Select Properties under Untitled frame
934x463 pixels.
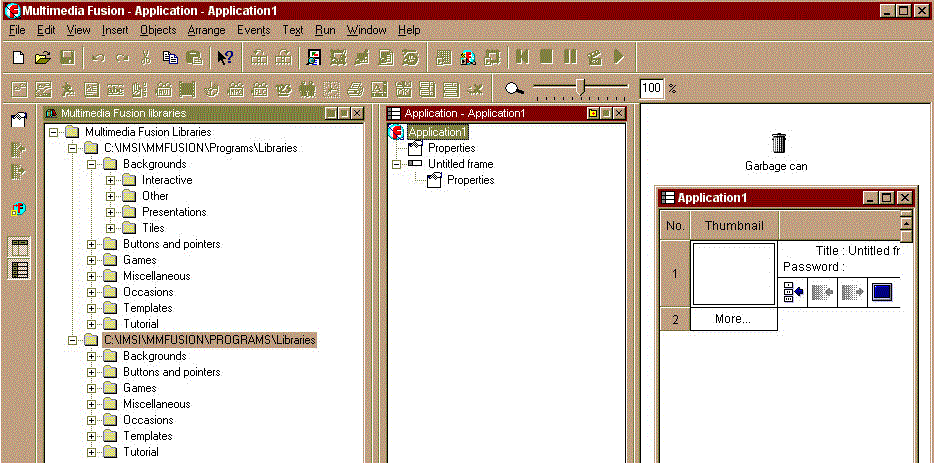[471, 180]
